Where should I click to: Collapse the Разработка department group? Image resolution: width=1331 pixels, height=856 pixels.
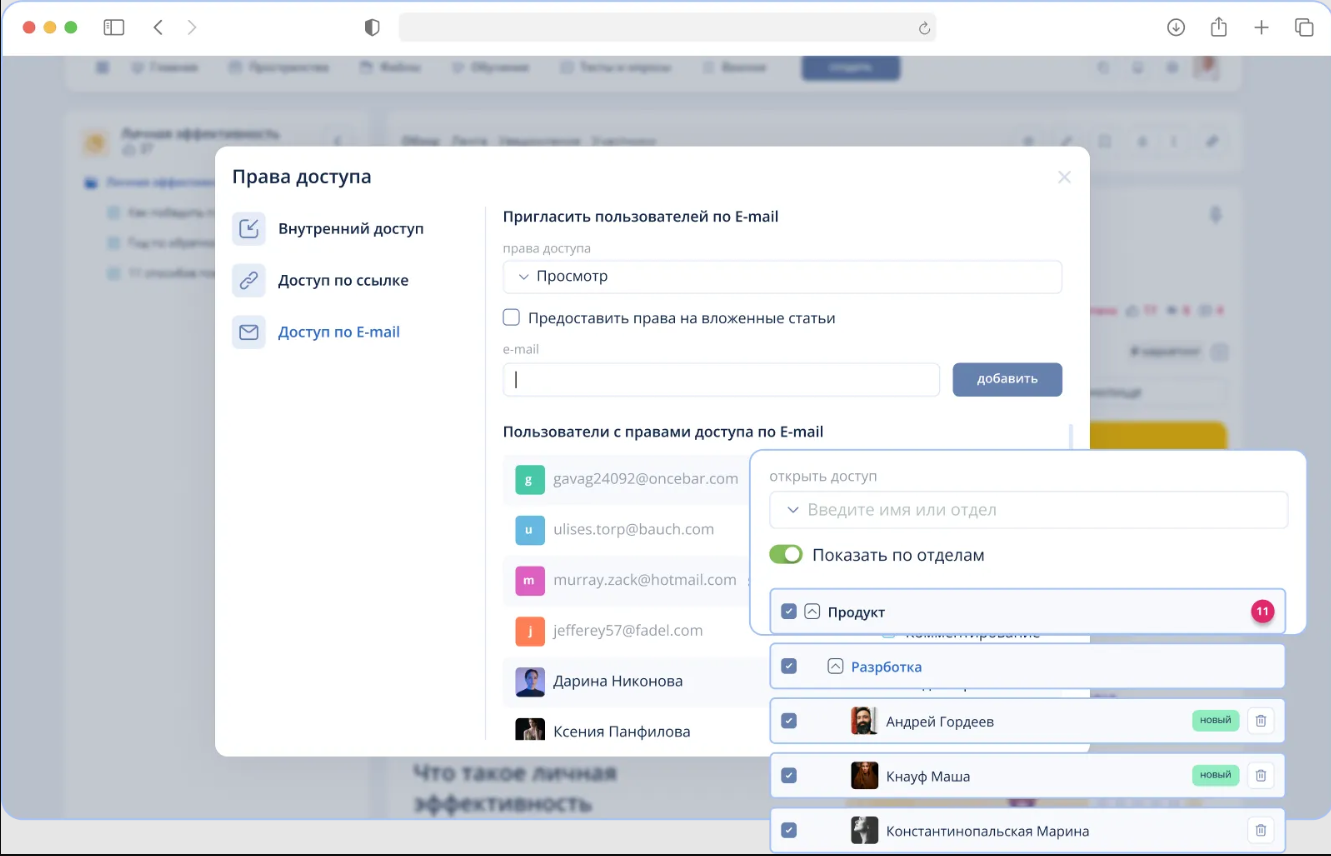[836, 666]
